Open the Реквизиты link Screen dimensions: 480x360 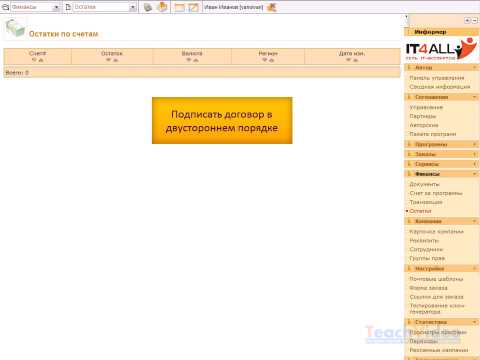[424, 241]
